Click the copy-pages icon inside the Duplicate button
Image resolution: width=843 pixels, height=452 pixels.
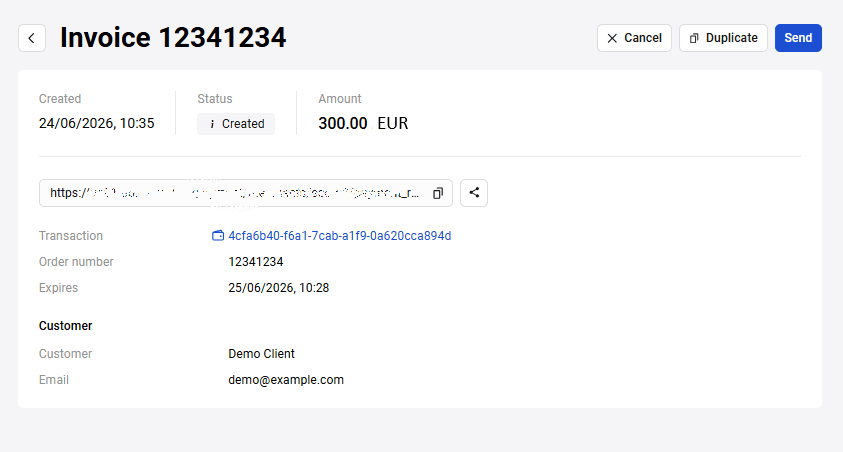click(694, 38)
